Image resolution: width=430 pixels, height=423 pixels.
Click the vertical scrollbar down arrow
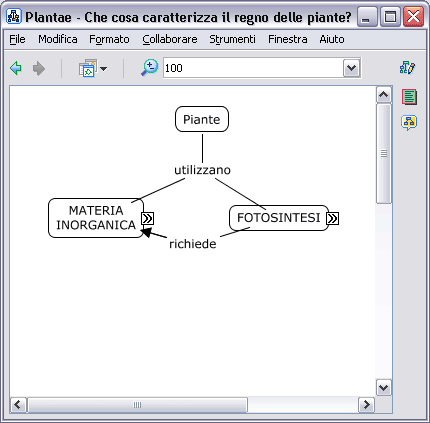[383, 388]
